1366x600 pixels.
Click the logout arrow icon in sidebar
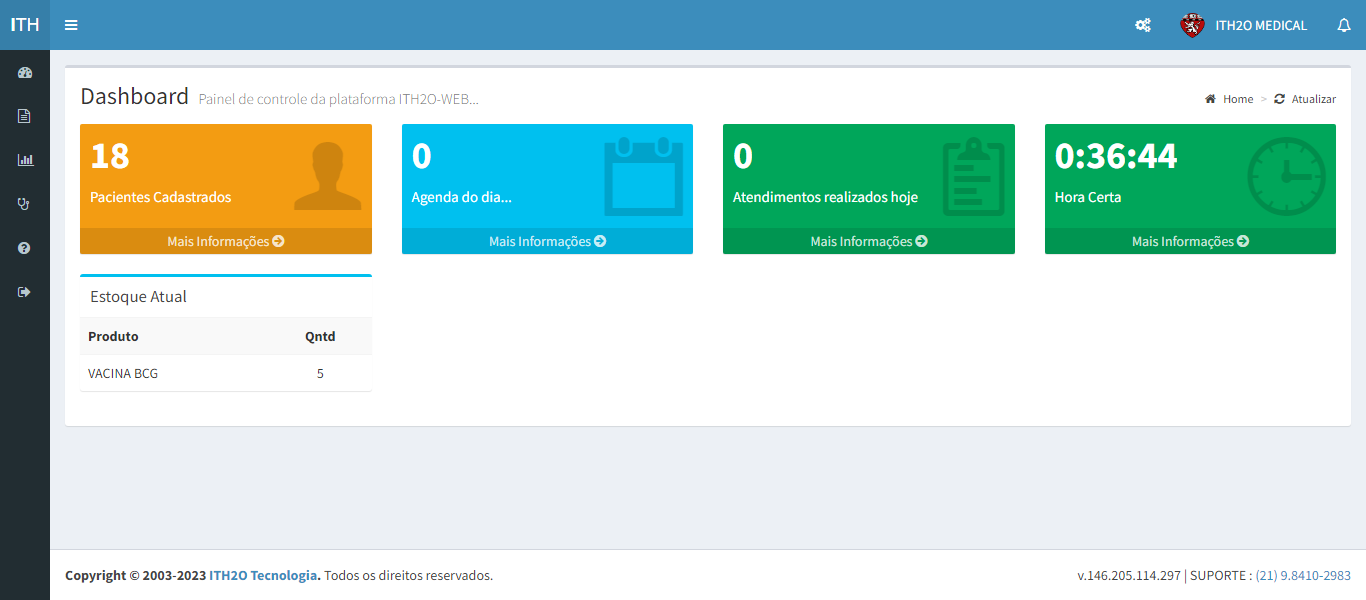coord(25,291)
